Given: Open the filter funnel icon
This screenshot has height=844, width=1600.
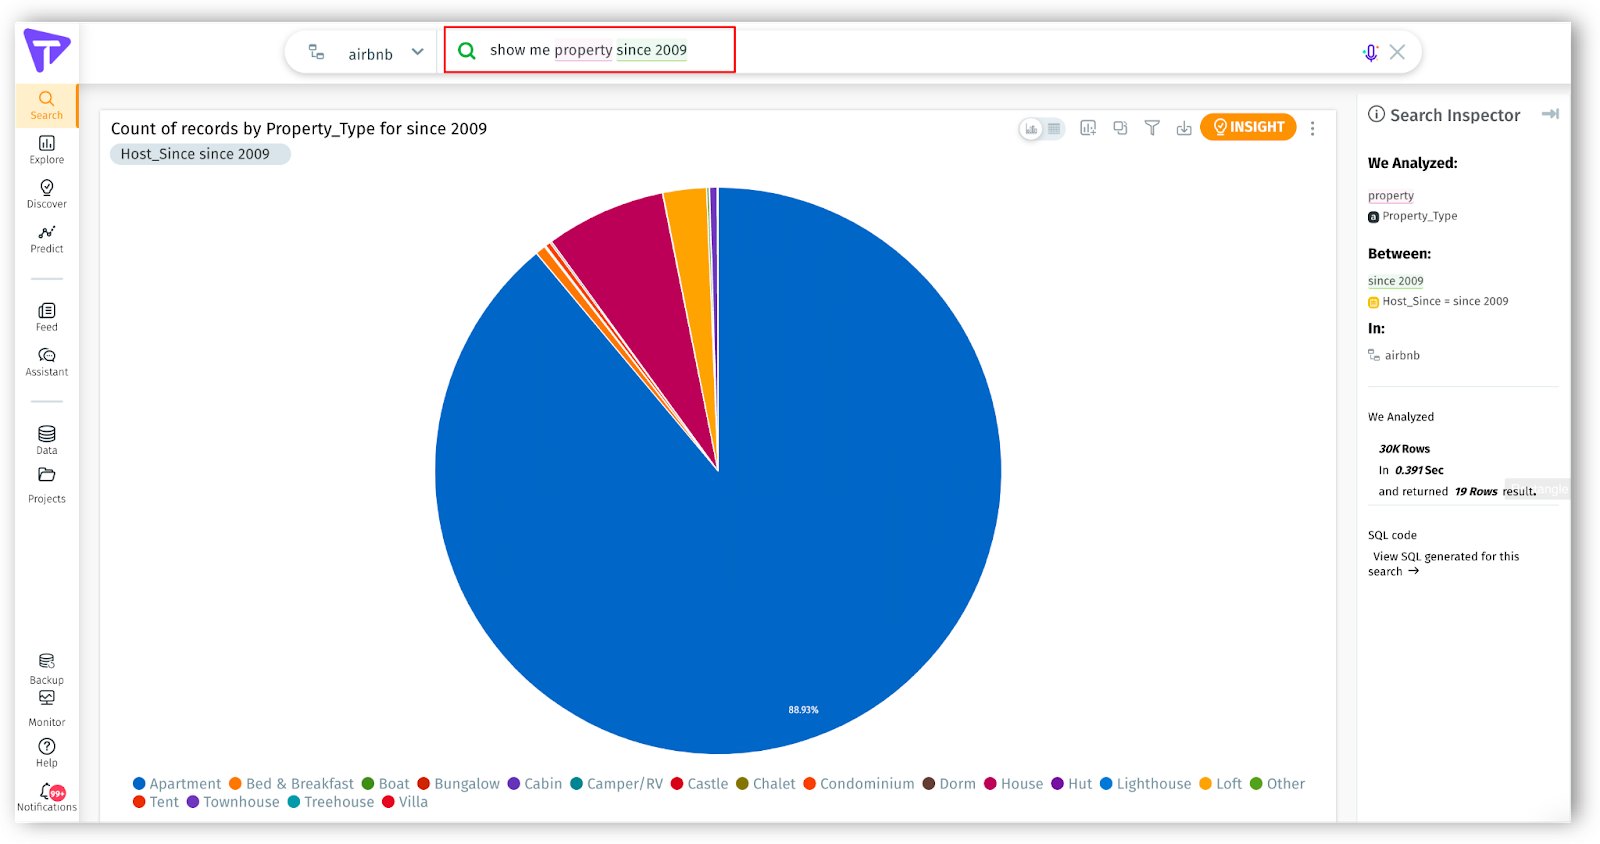Looking at the screenshot, I should tap(1152, 128).
